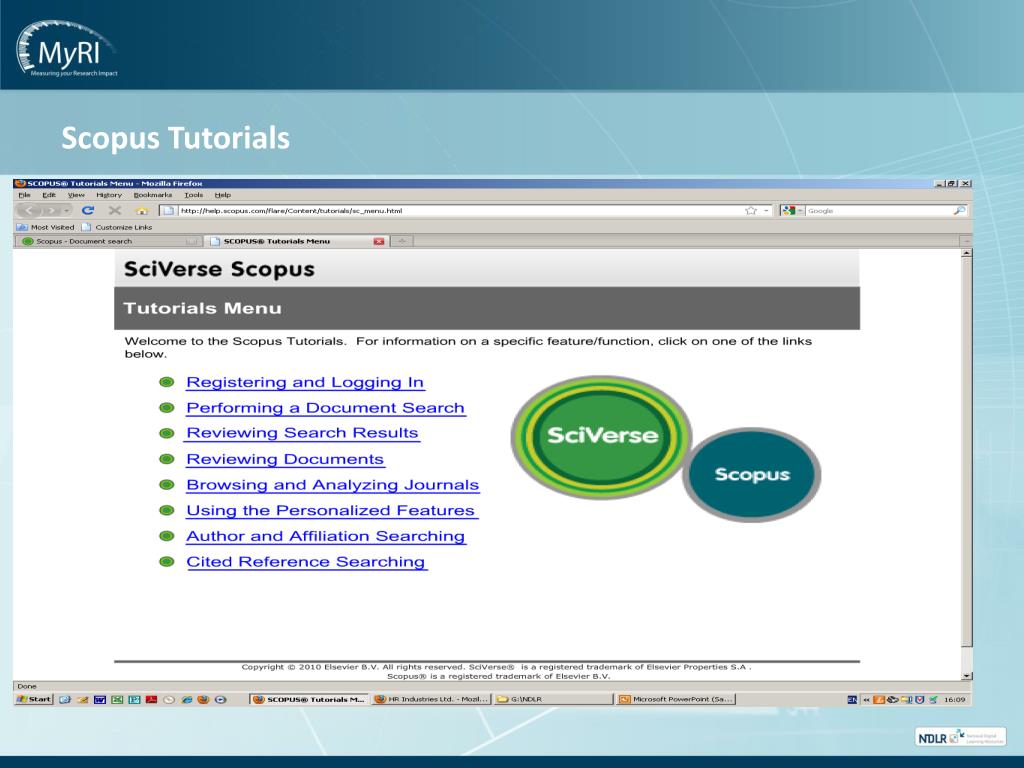Click the Scopus teal circle logo
The image size is (1024, 768).
pos(752,475)
